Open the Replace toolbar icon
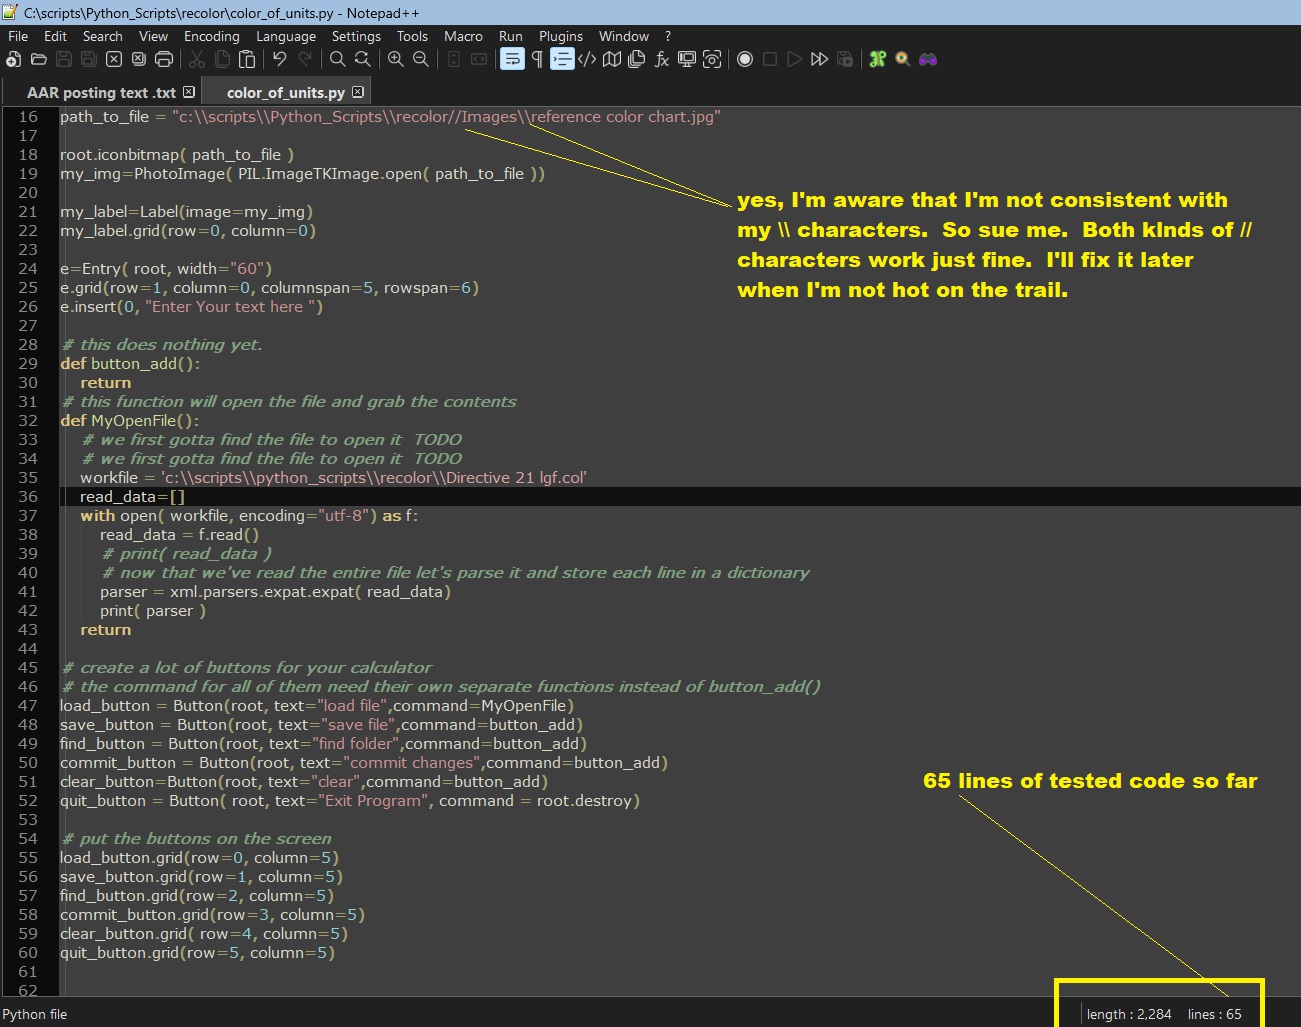Image resolution: width=1301 pixels, height=1027 pixels. point(363,60)
